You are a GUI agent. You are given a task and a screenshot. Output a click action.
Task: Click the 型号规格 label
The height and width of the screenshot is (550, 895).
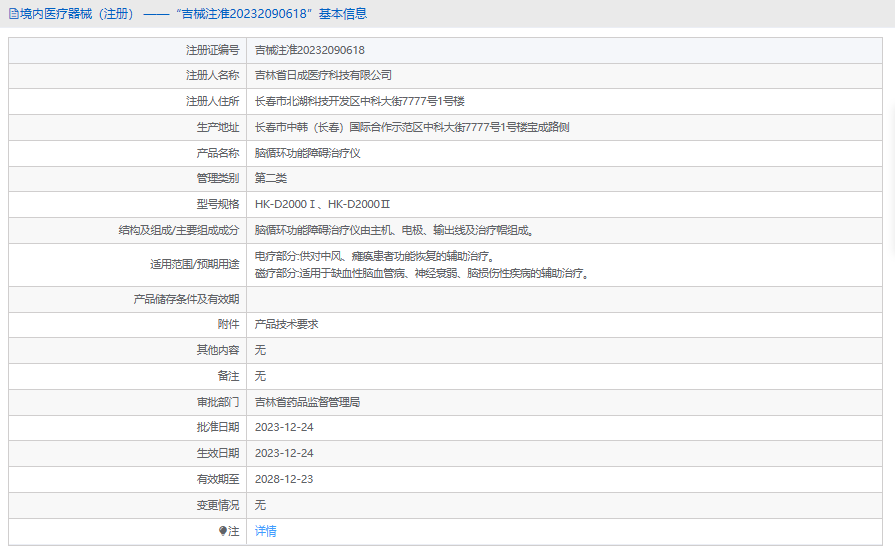click(x=218, y=204)
